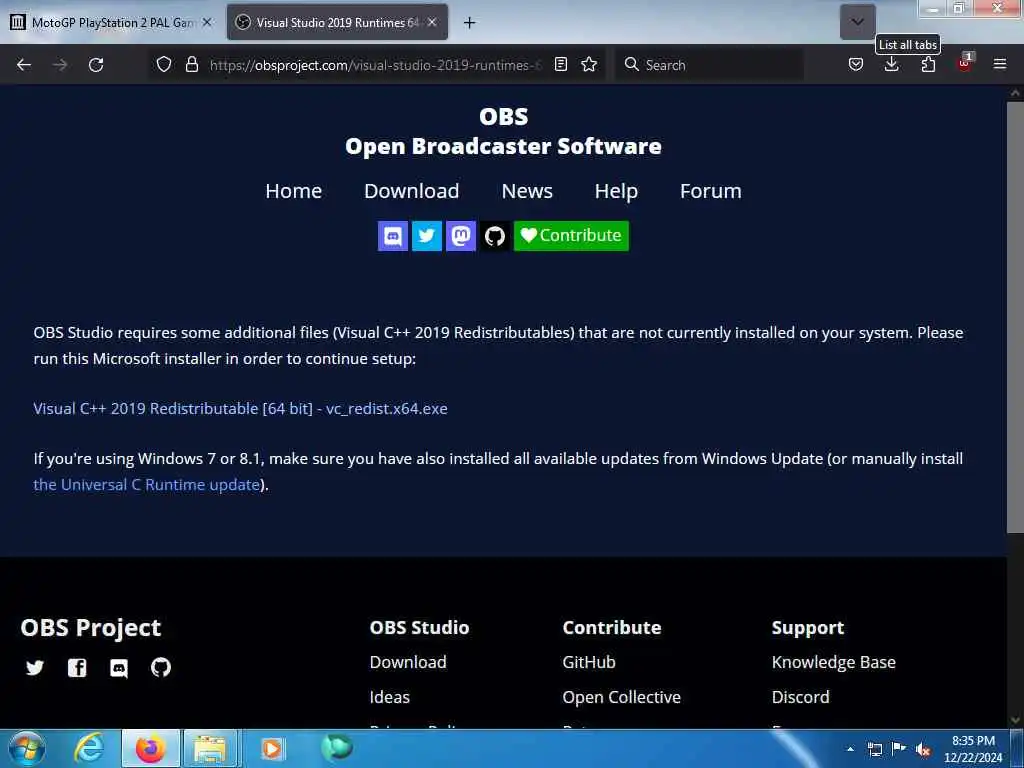Image resolution: width=1024 pixels, height=768 pixels.
Task: Go back to the previous page
Action: pyautogui.click(x=24, y=65)
